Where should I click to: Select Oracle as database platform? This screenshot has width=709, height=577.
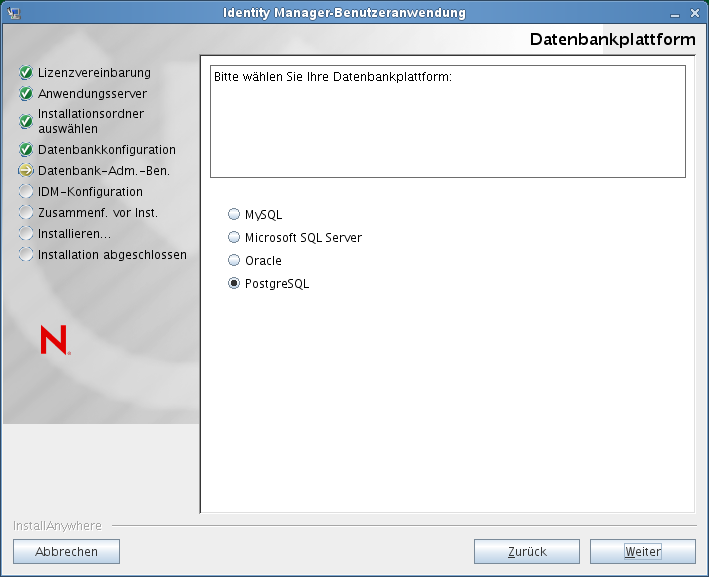pyautogui.click(x=234, y=260)
